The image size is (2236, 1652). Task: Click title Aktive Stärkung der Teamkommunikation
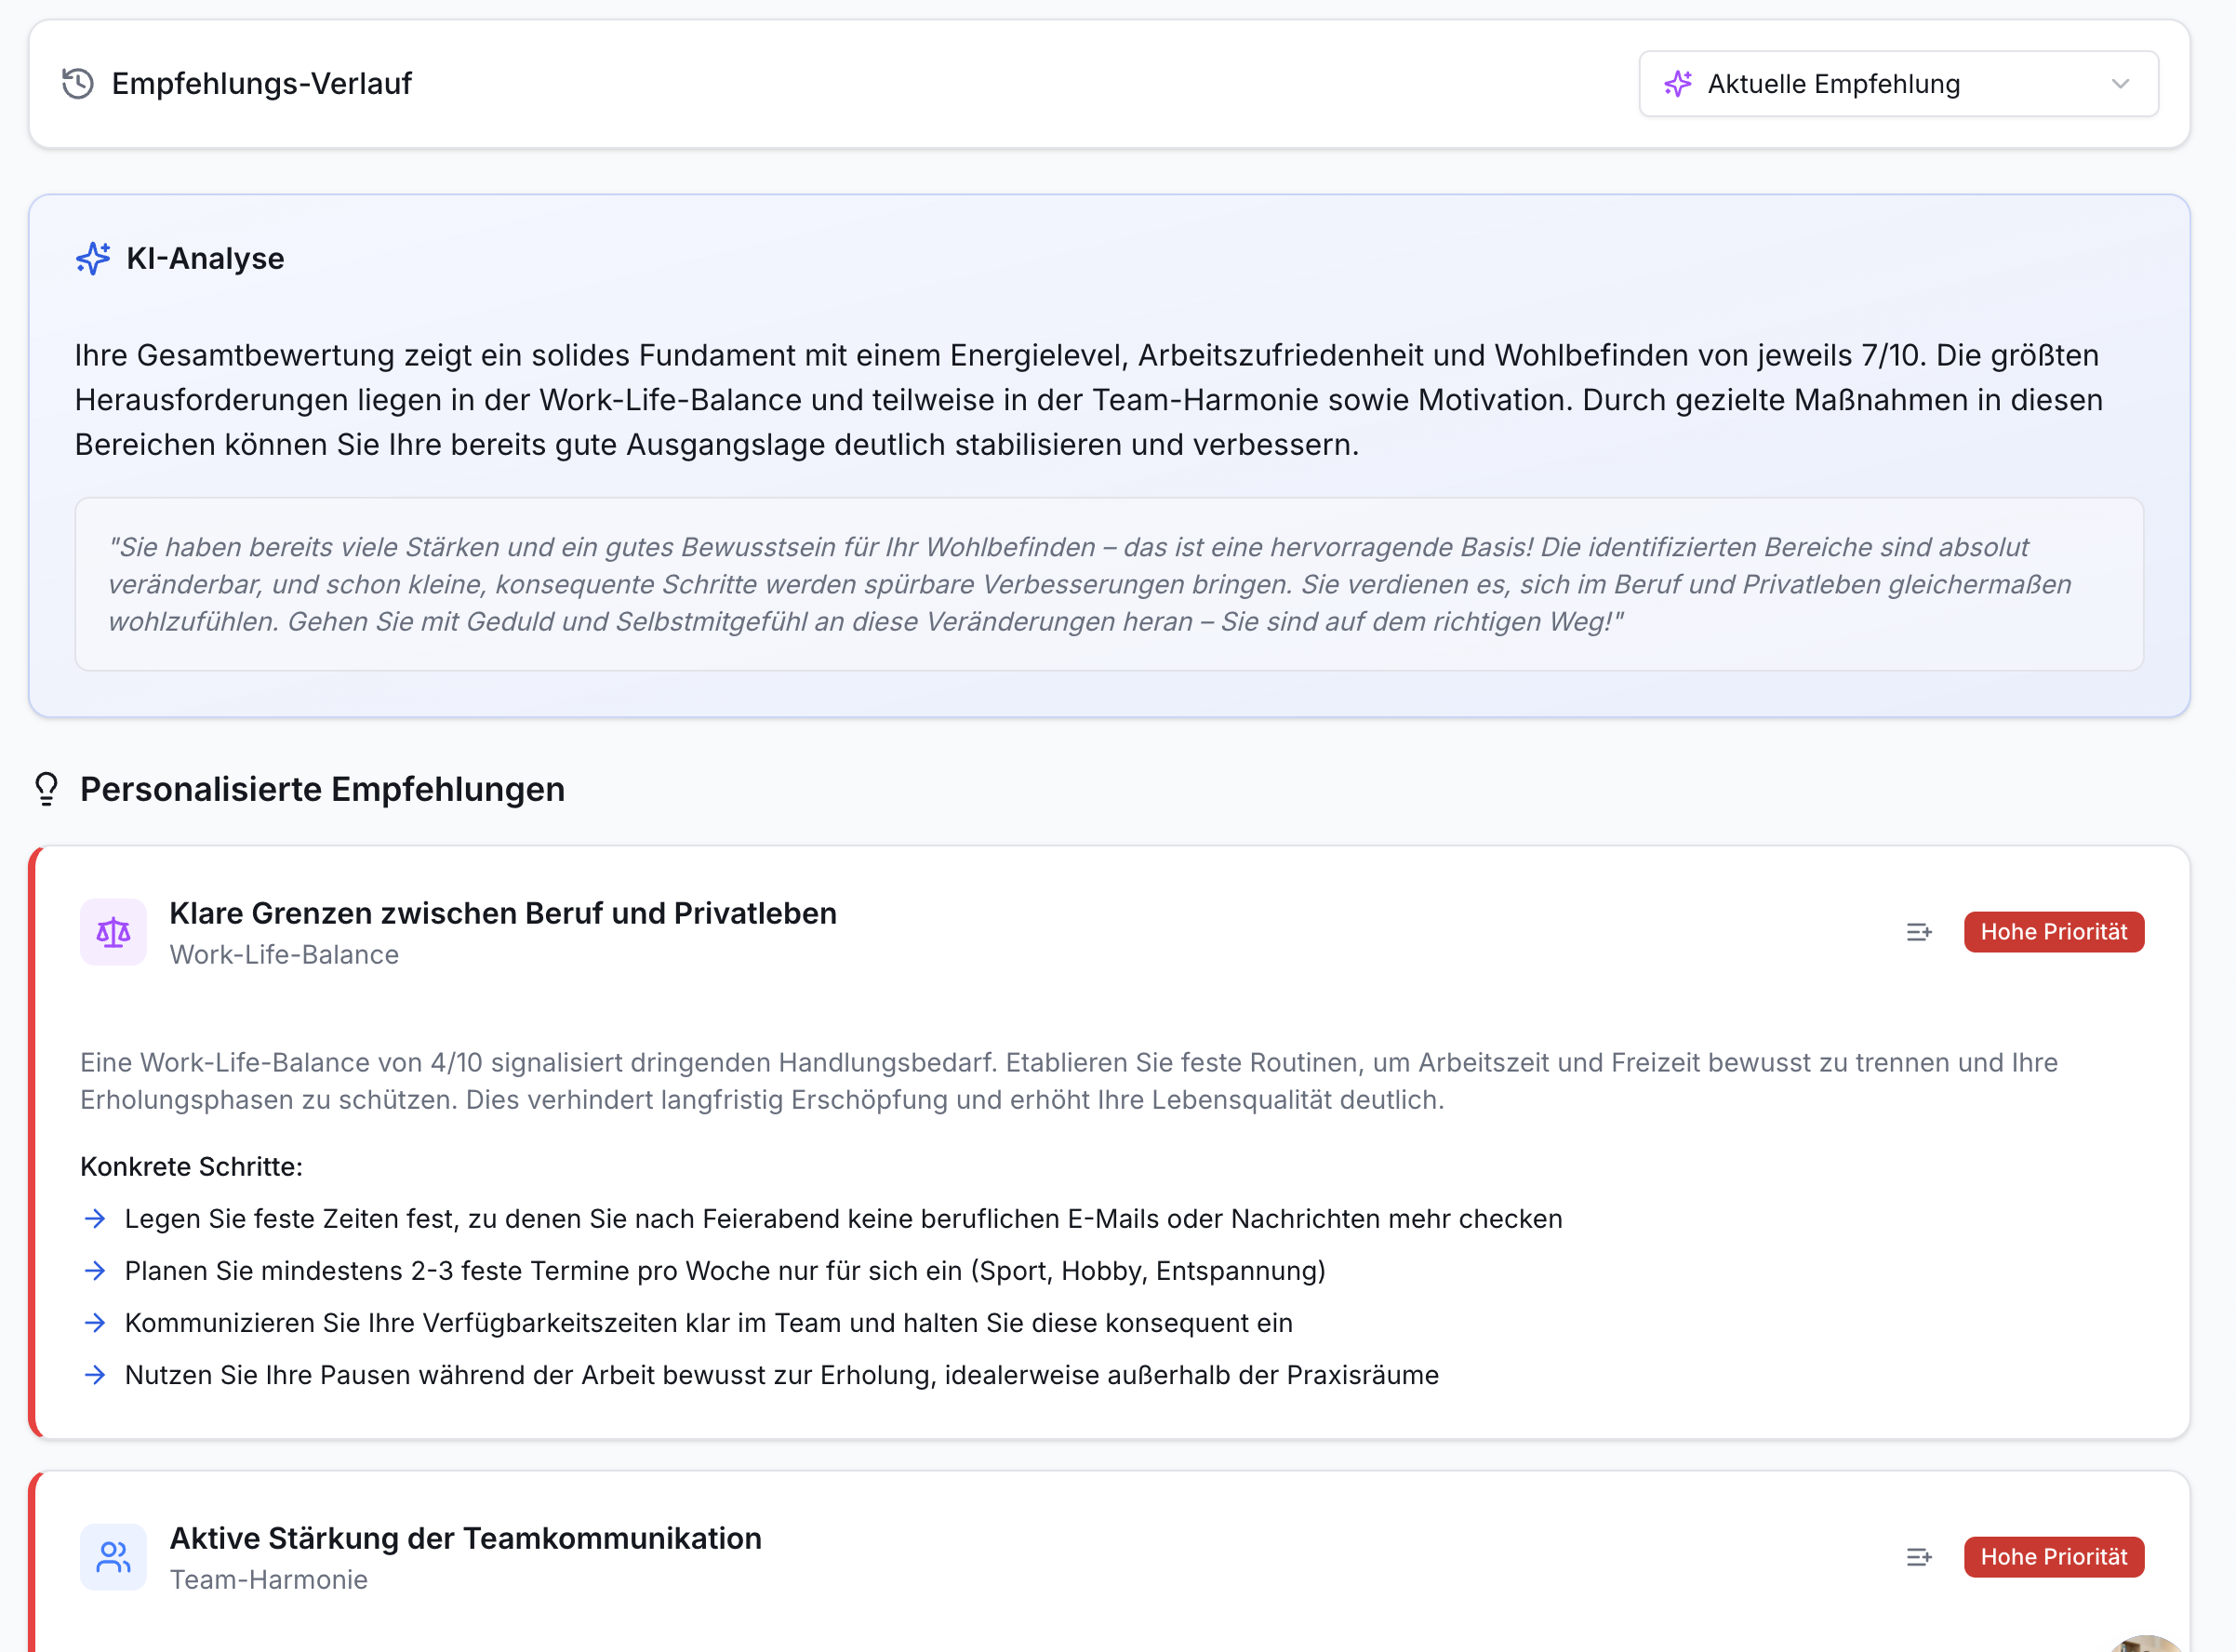[x=465, y=1538]
